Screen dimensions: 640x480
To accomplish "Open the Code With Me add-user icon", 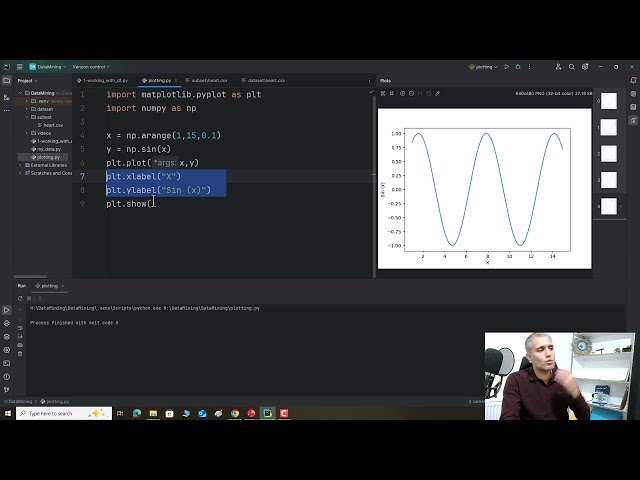I will click(558, 67).
